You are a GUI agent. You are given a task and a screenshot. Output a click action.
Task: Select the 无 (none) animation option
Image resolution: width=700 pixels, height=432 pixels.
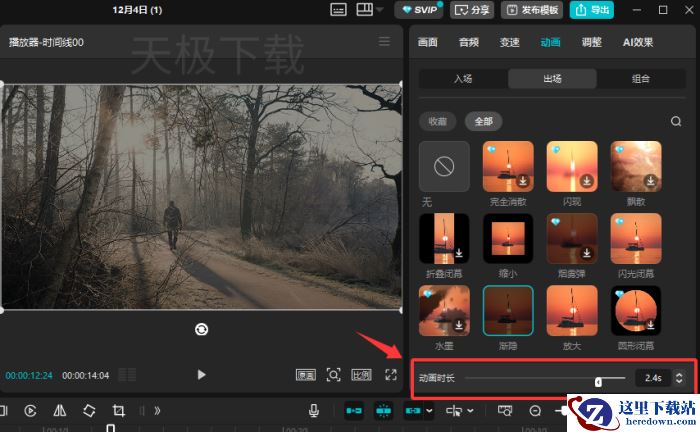pyautogui.click(x=444, y=166)
